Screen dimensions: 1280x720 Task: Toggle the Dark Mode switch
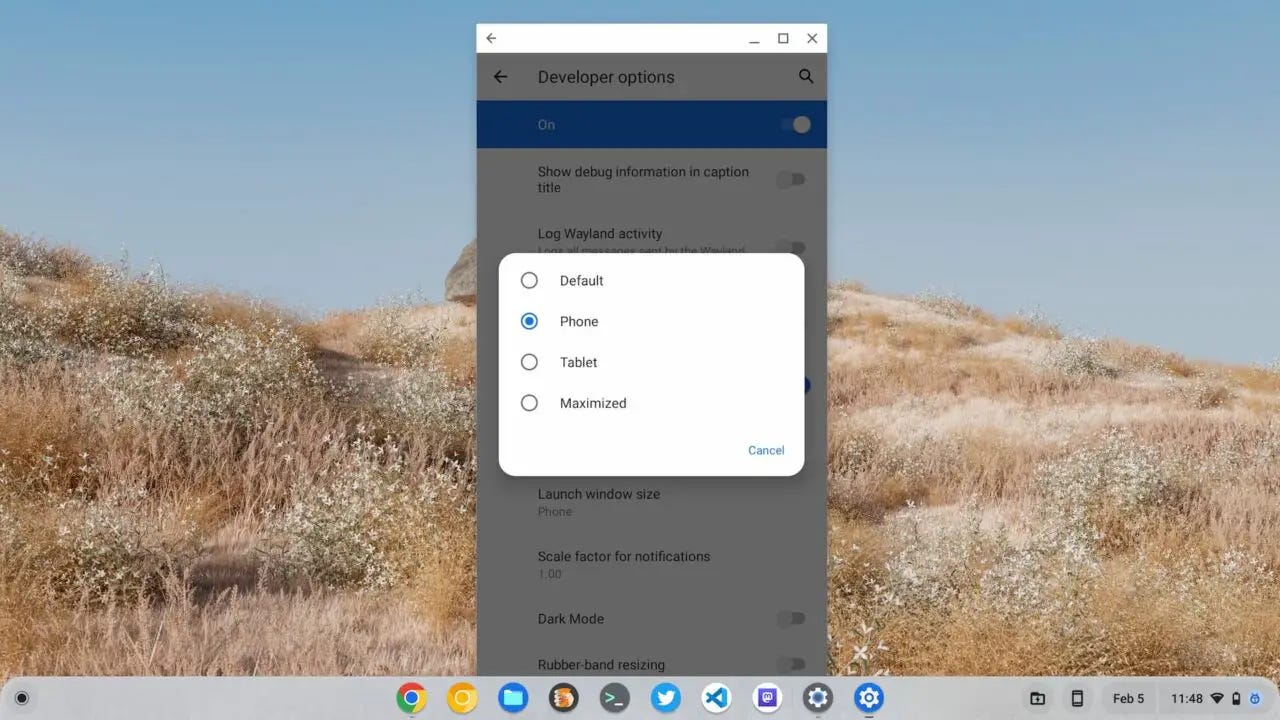click(792, 619)
